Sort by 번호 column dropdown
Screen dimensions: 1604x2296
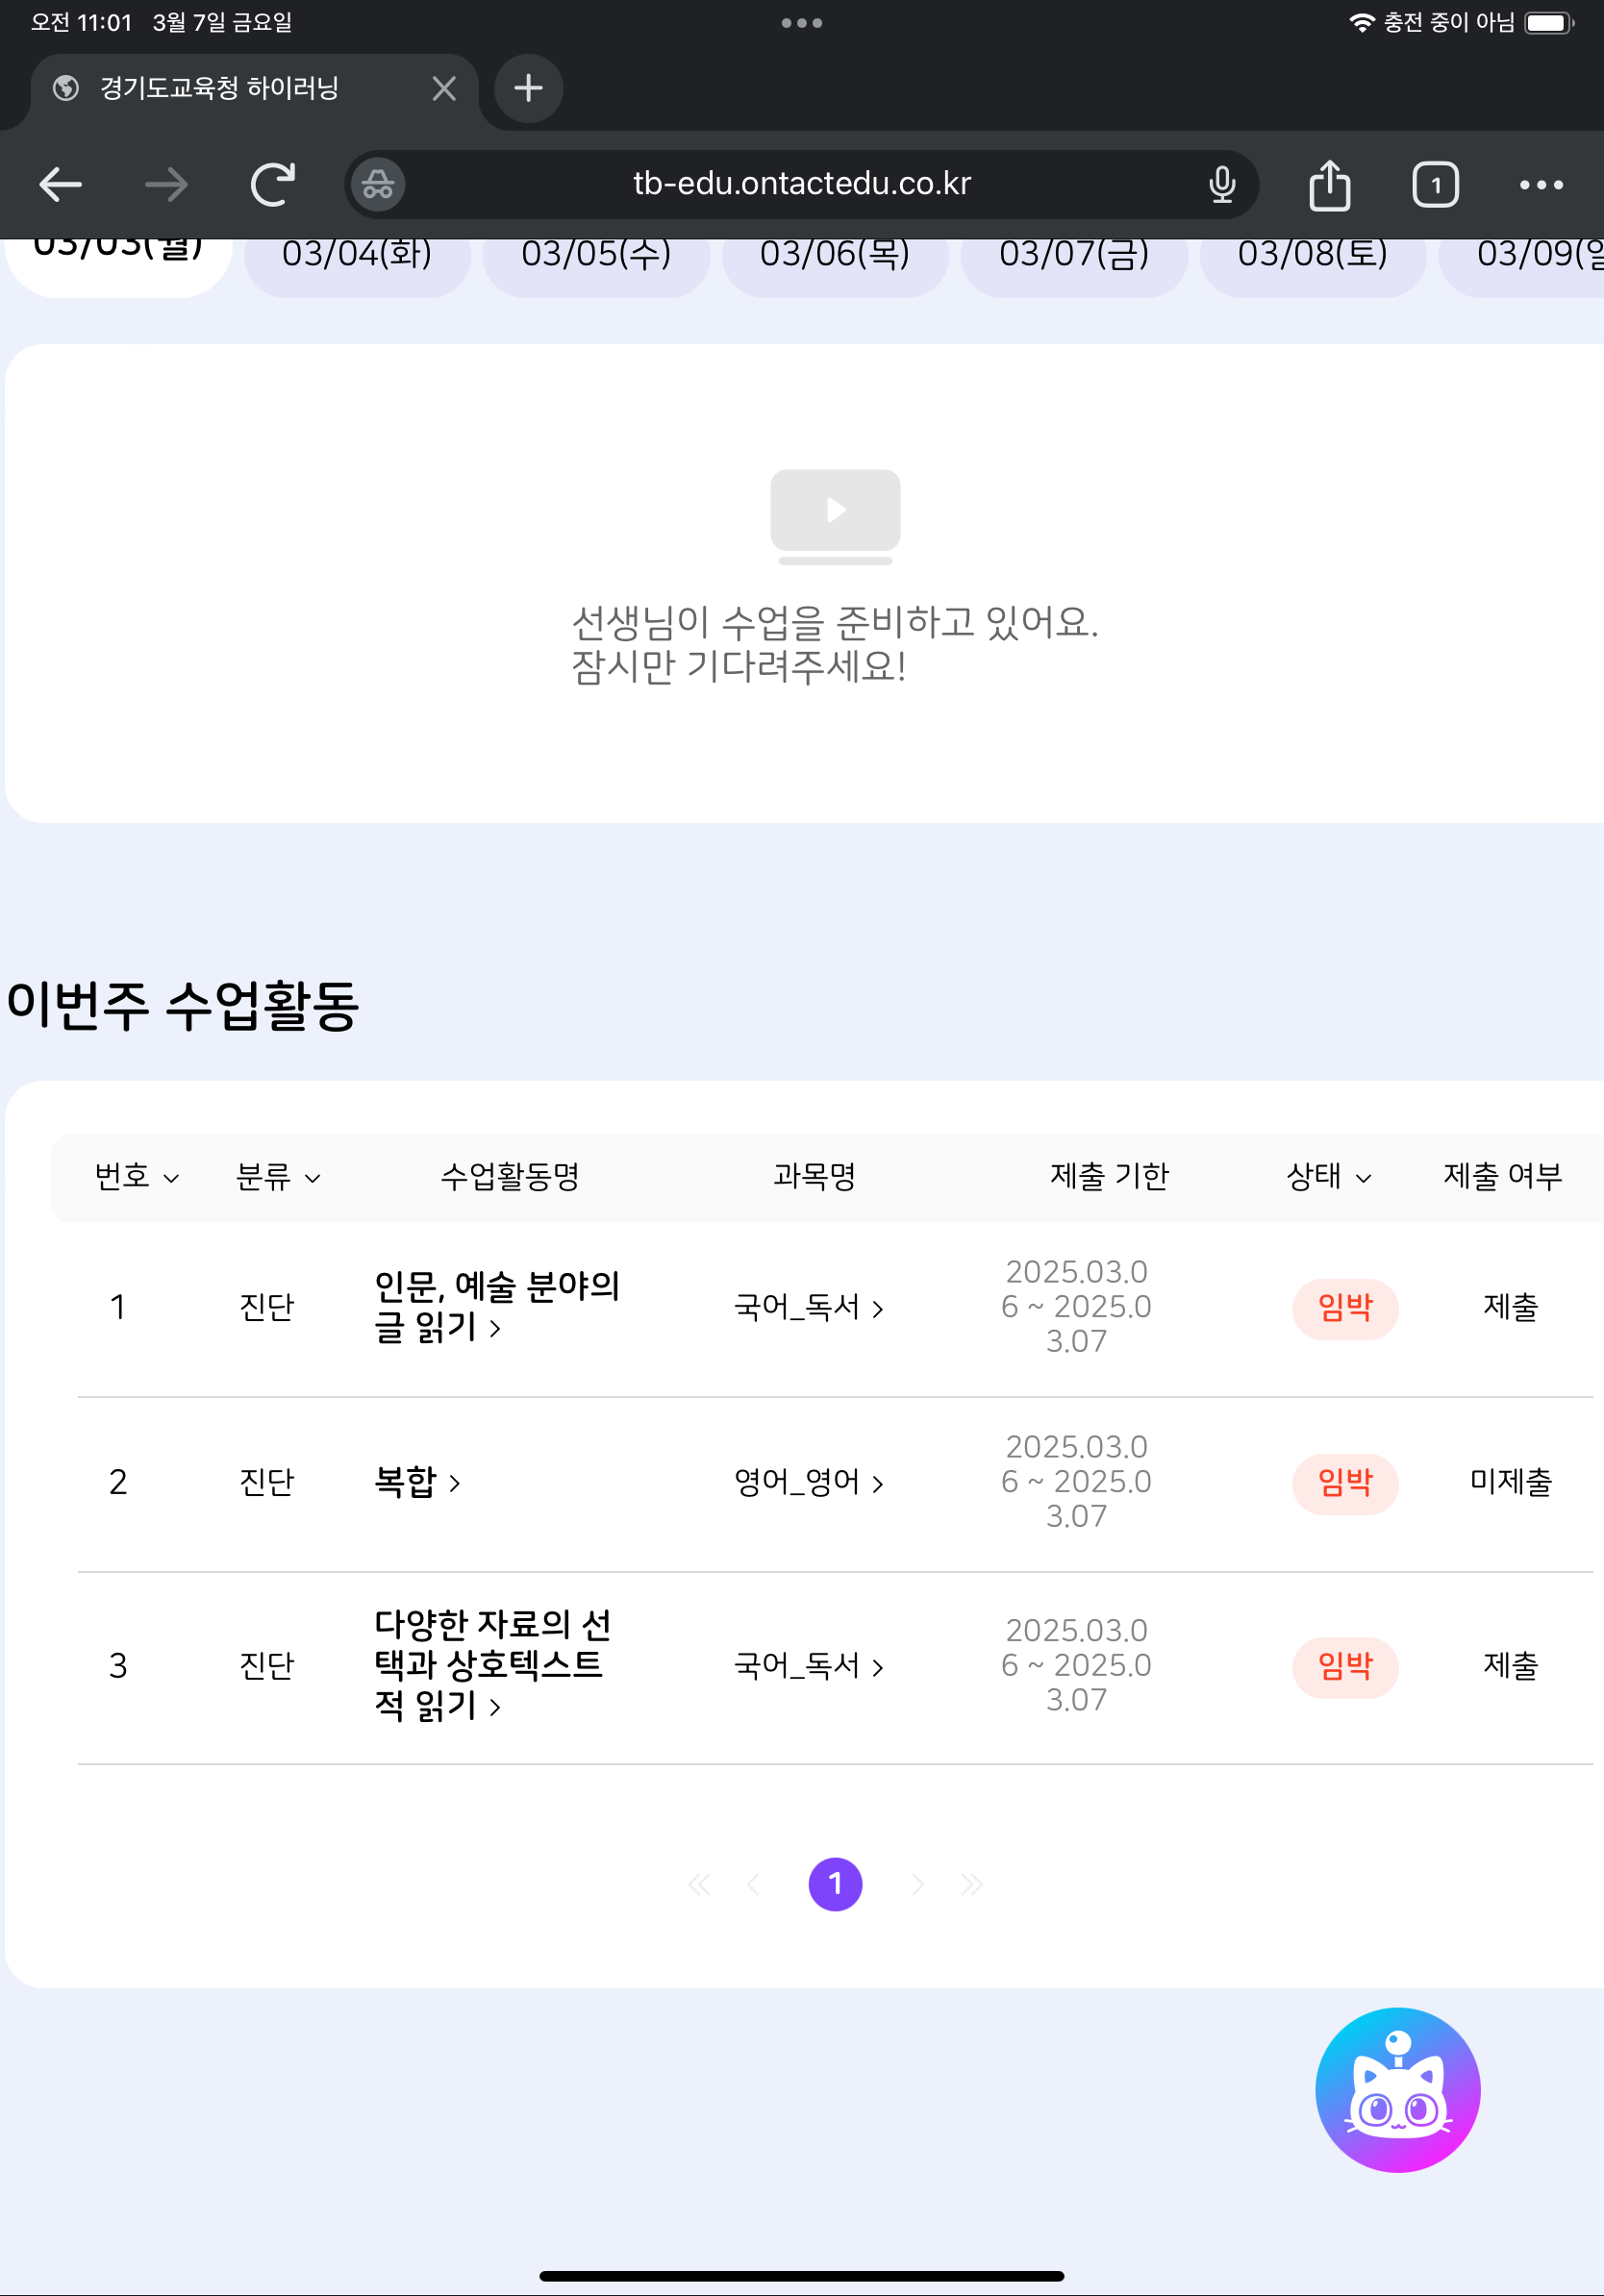tap(137, 1177)
